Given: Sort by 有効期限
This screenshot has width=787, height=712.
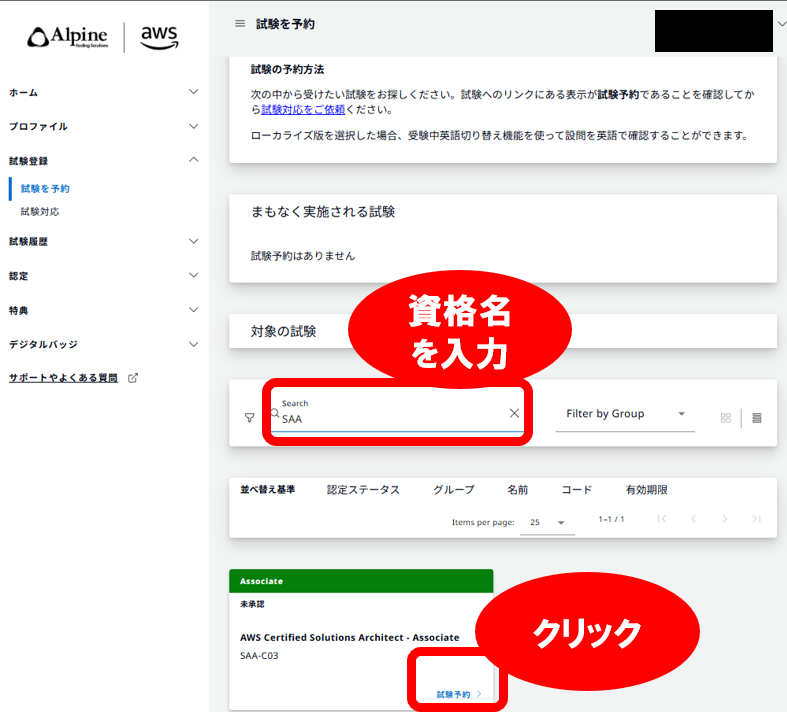Looking at the screenshot, I should click(646, 490).
